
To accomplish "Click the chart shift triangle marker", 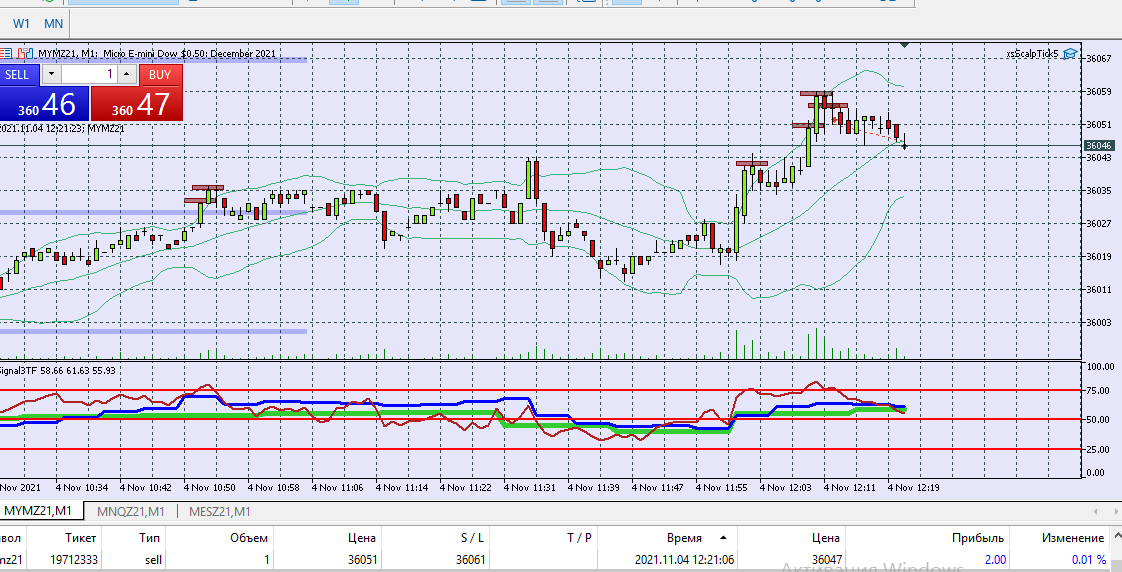I will pyautogui.click(x=905, y=45).
